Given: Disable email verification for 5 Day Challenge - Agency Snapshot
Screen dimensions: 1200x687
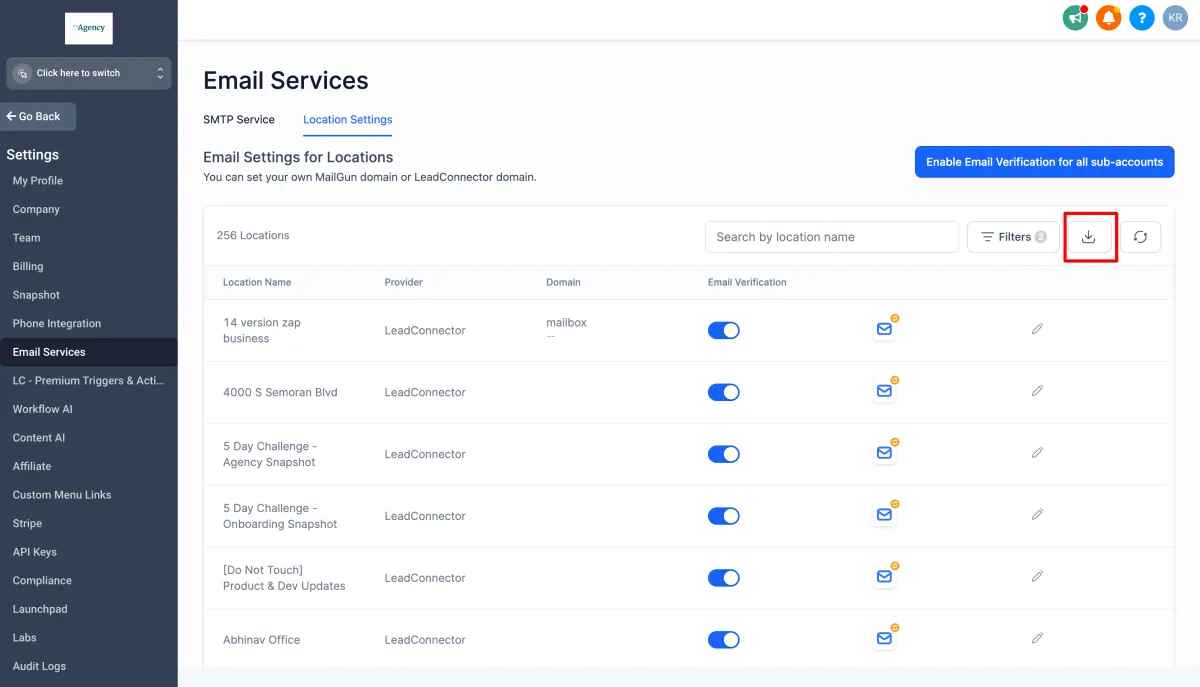Looking at the screenshot, I should tap(723, 454).
